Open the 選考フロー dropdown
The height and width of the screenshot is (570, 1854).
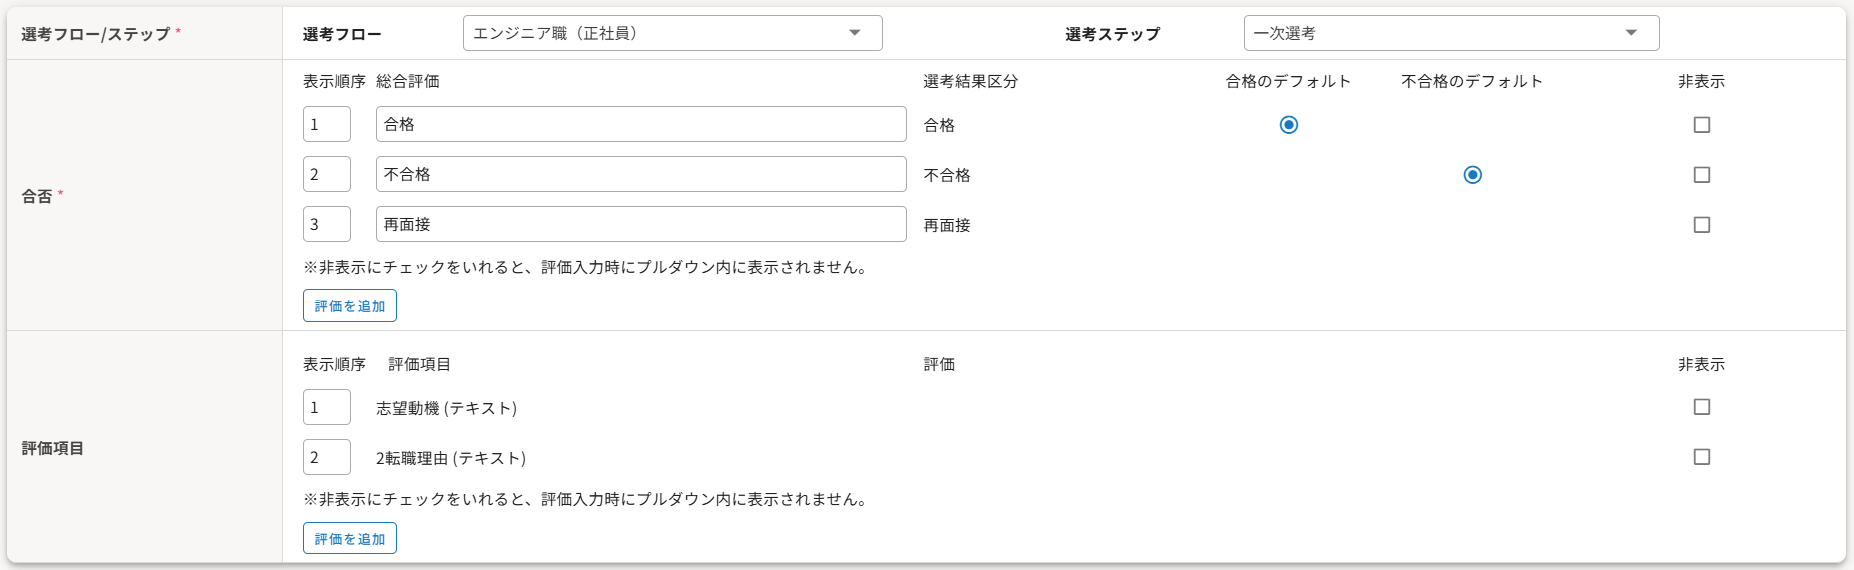coord(660,33)
